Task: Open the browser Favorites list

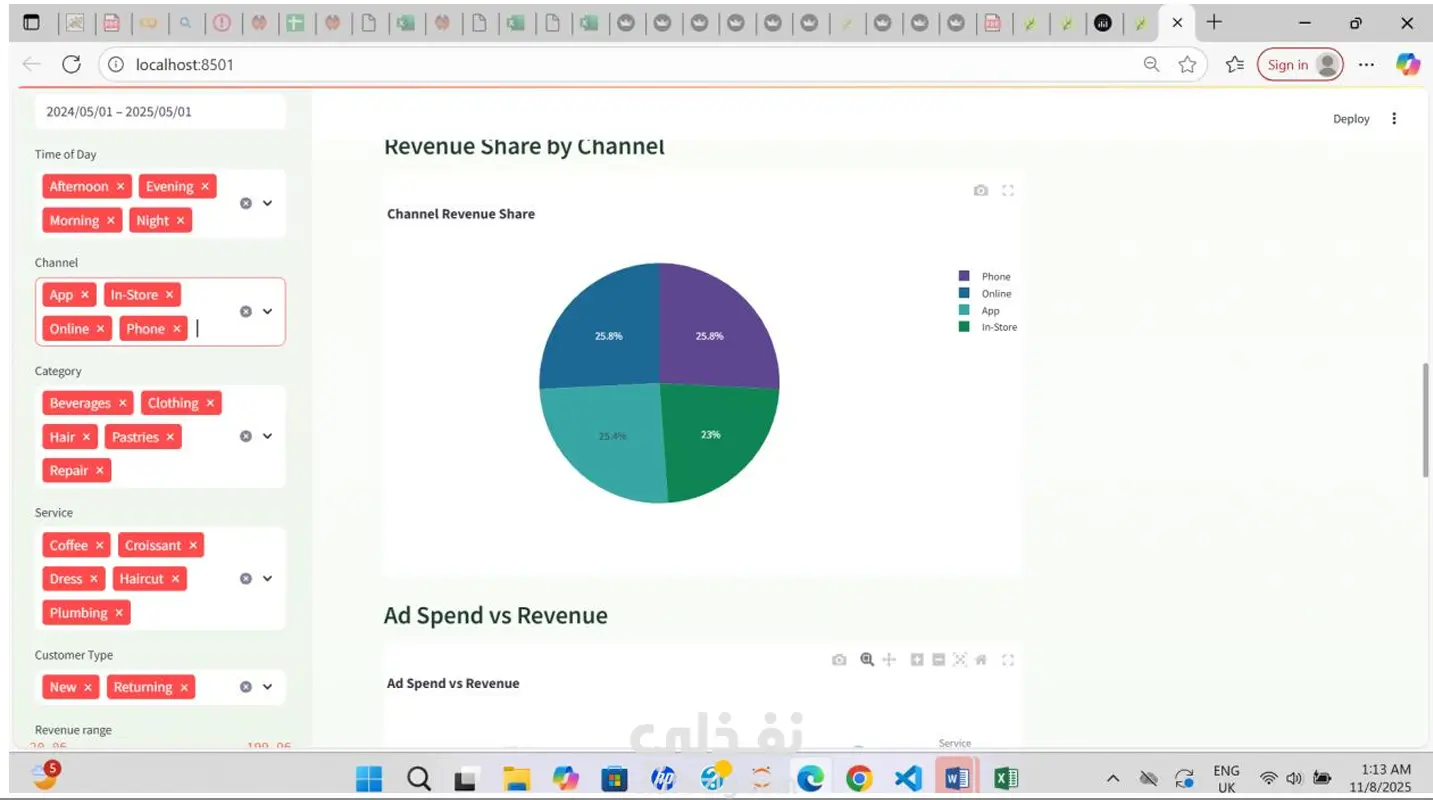Action: [x=1235, y=65]
